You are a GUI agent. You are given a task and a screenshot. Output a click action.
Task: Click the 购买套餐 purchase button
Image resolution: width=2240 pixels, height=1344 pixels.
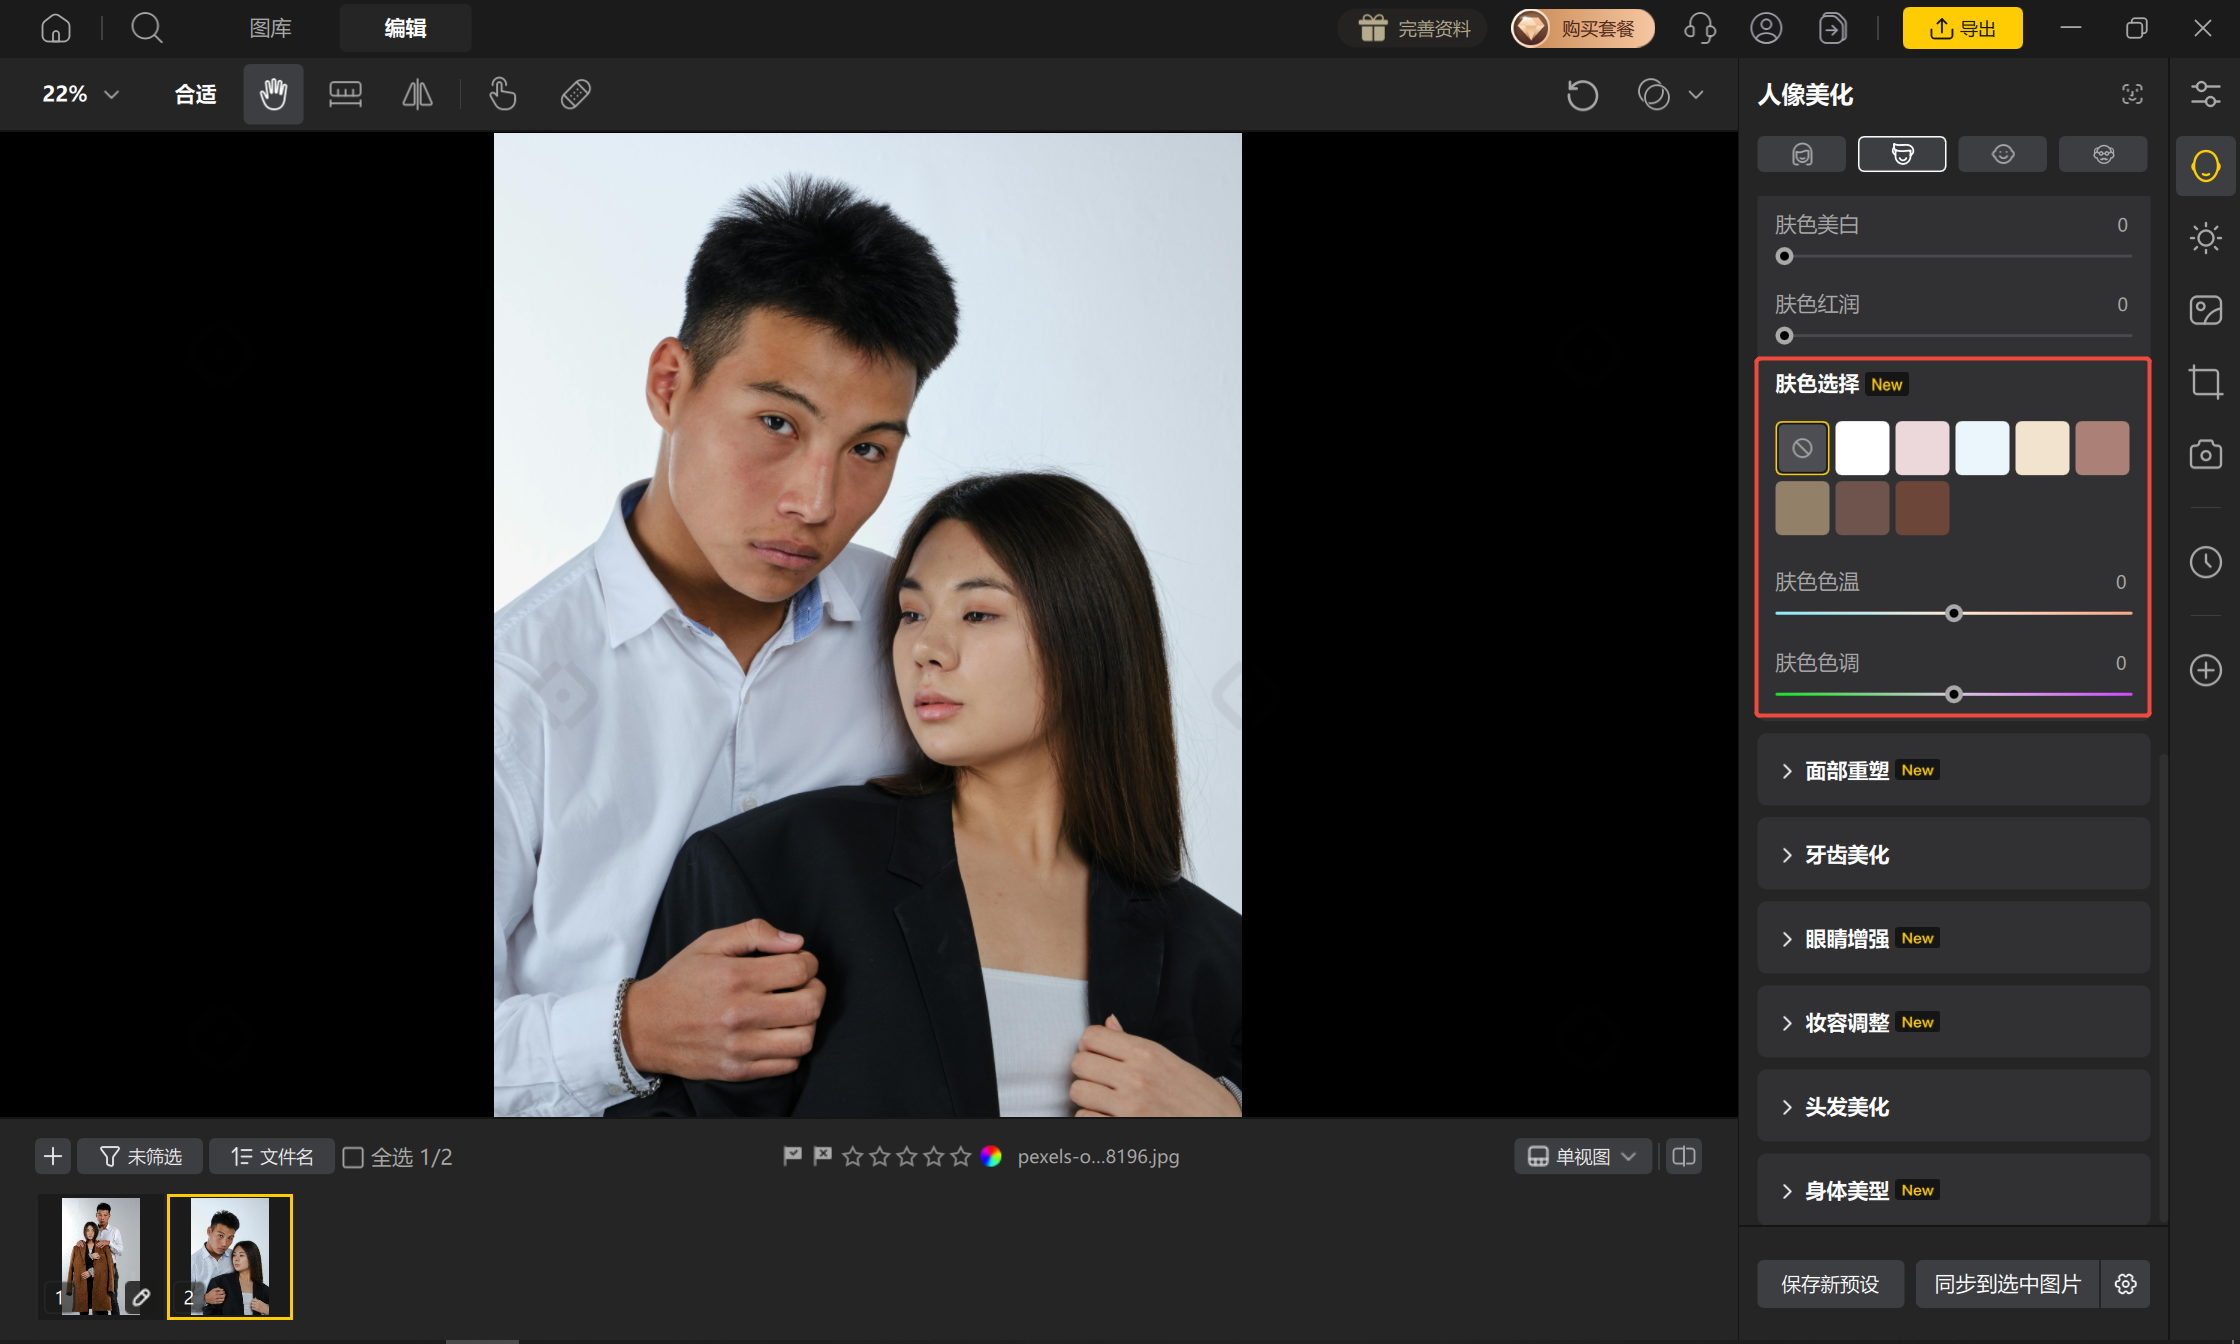pyautogui.click(x=1582, y=28)
